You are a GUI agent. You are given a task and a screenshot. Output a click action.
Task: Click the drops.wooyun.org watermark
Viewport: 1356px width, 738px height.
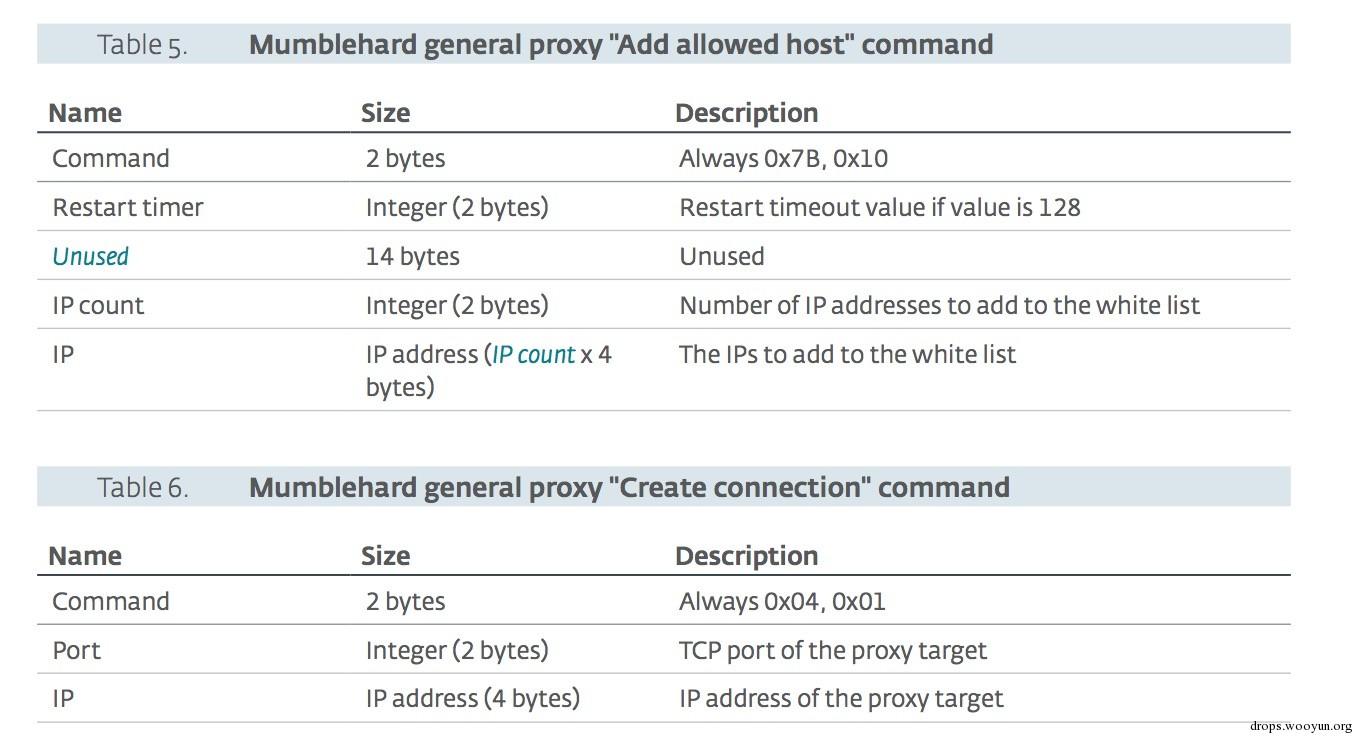click(x=1301, y=727)
